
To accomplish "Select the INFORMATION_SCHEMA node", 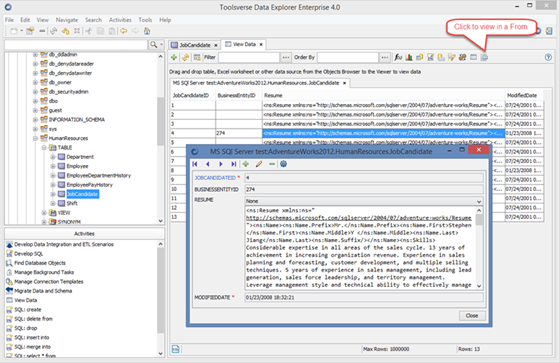I will [76, 120].
